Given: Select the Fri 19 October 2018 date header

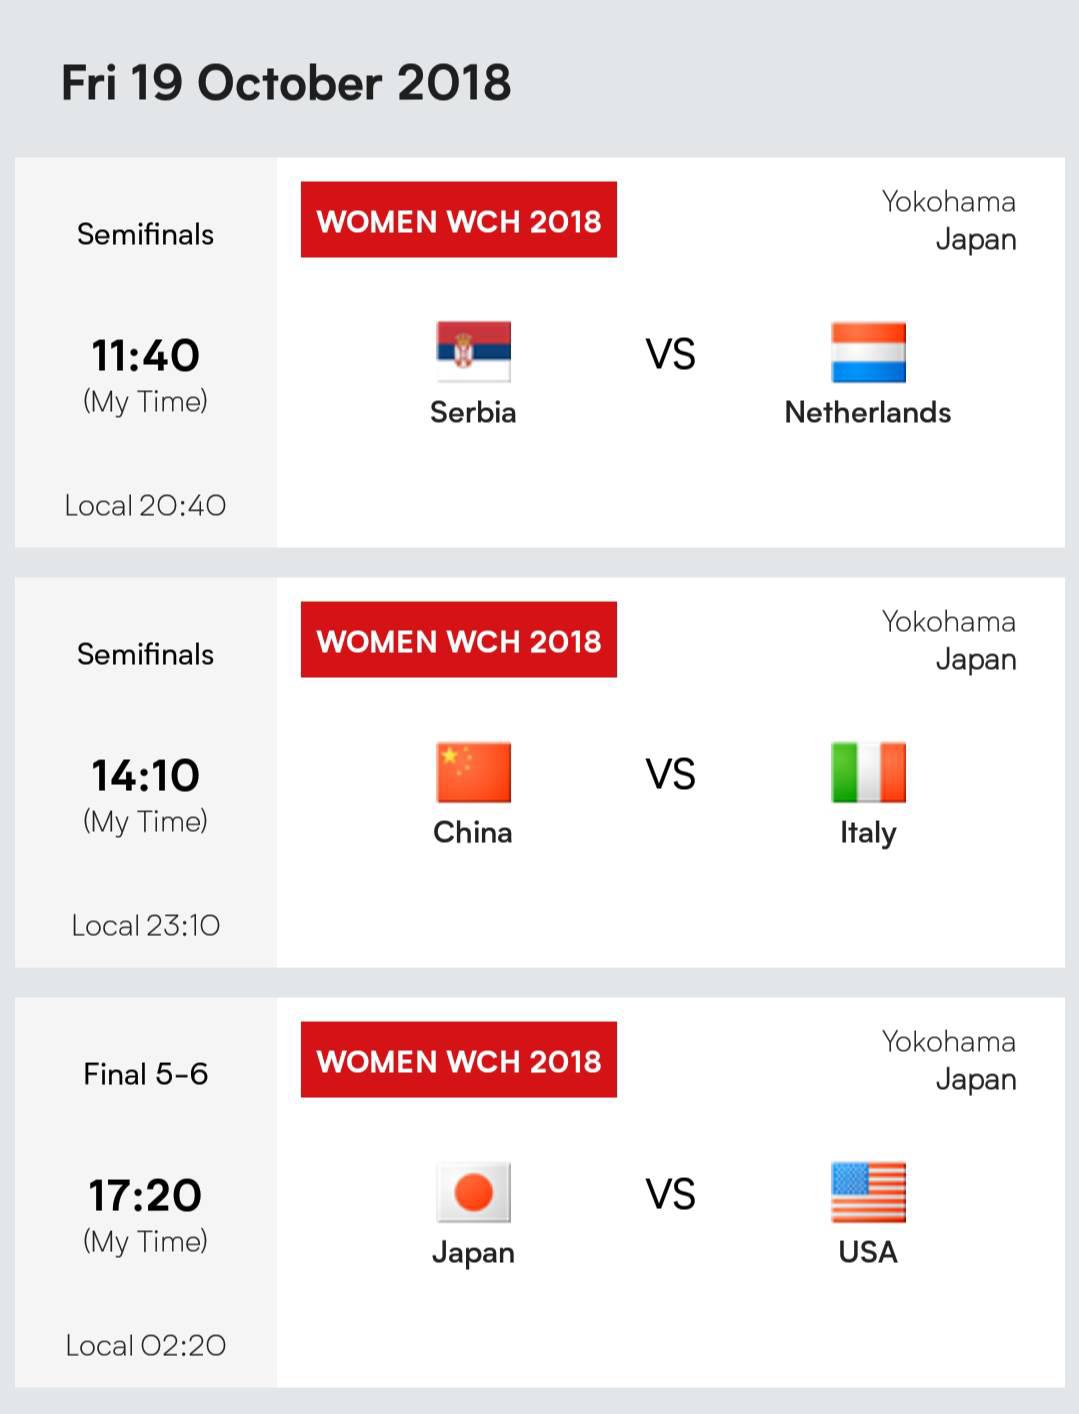Looking at the screenshot, I should coord(286,82).
